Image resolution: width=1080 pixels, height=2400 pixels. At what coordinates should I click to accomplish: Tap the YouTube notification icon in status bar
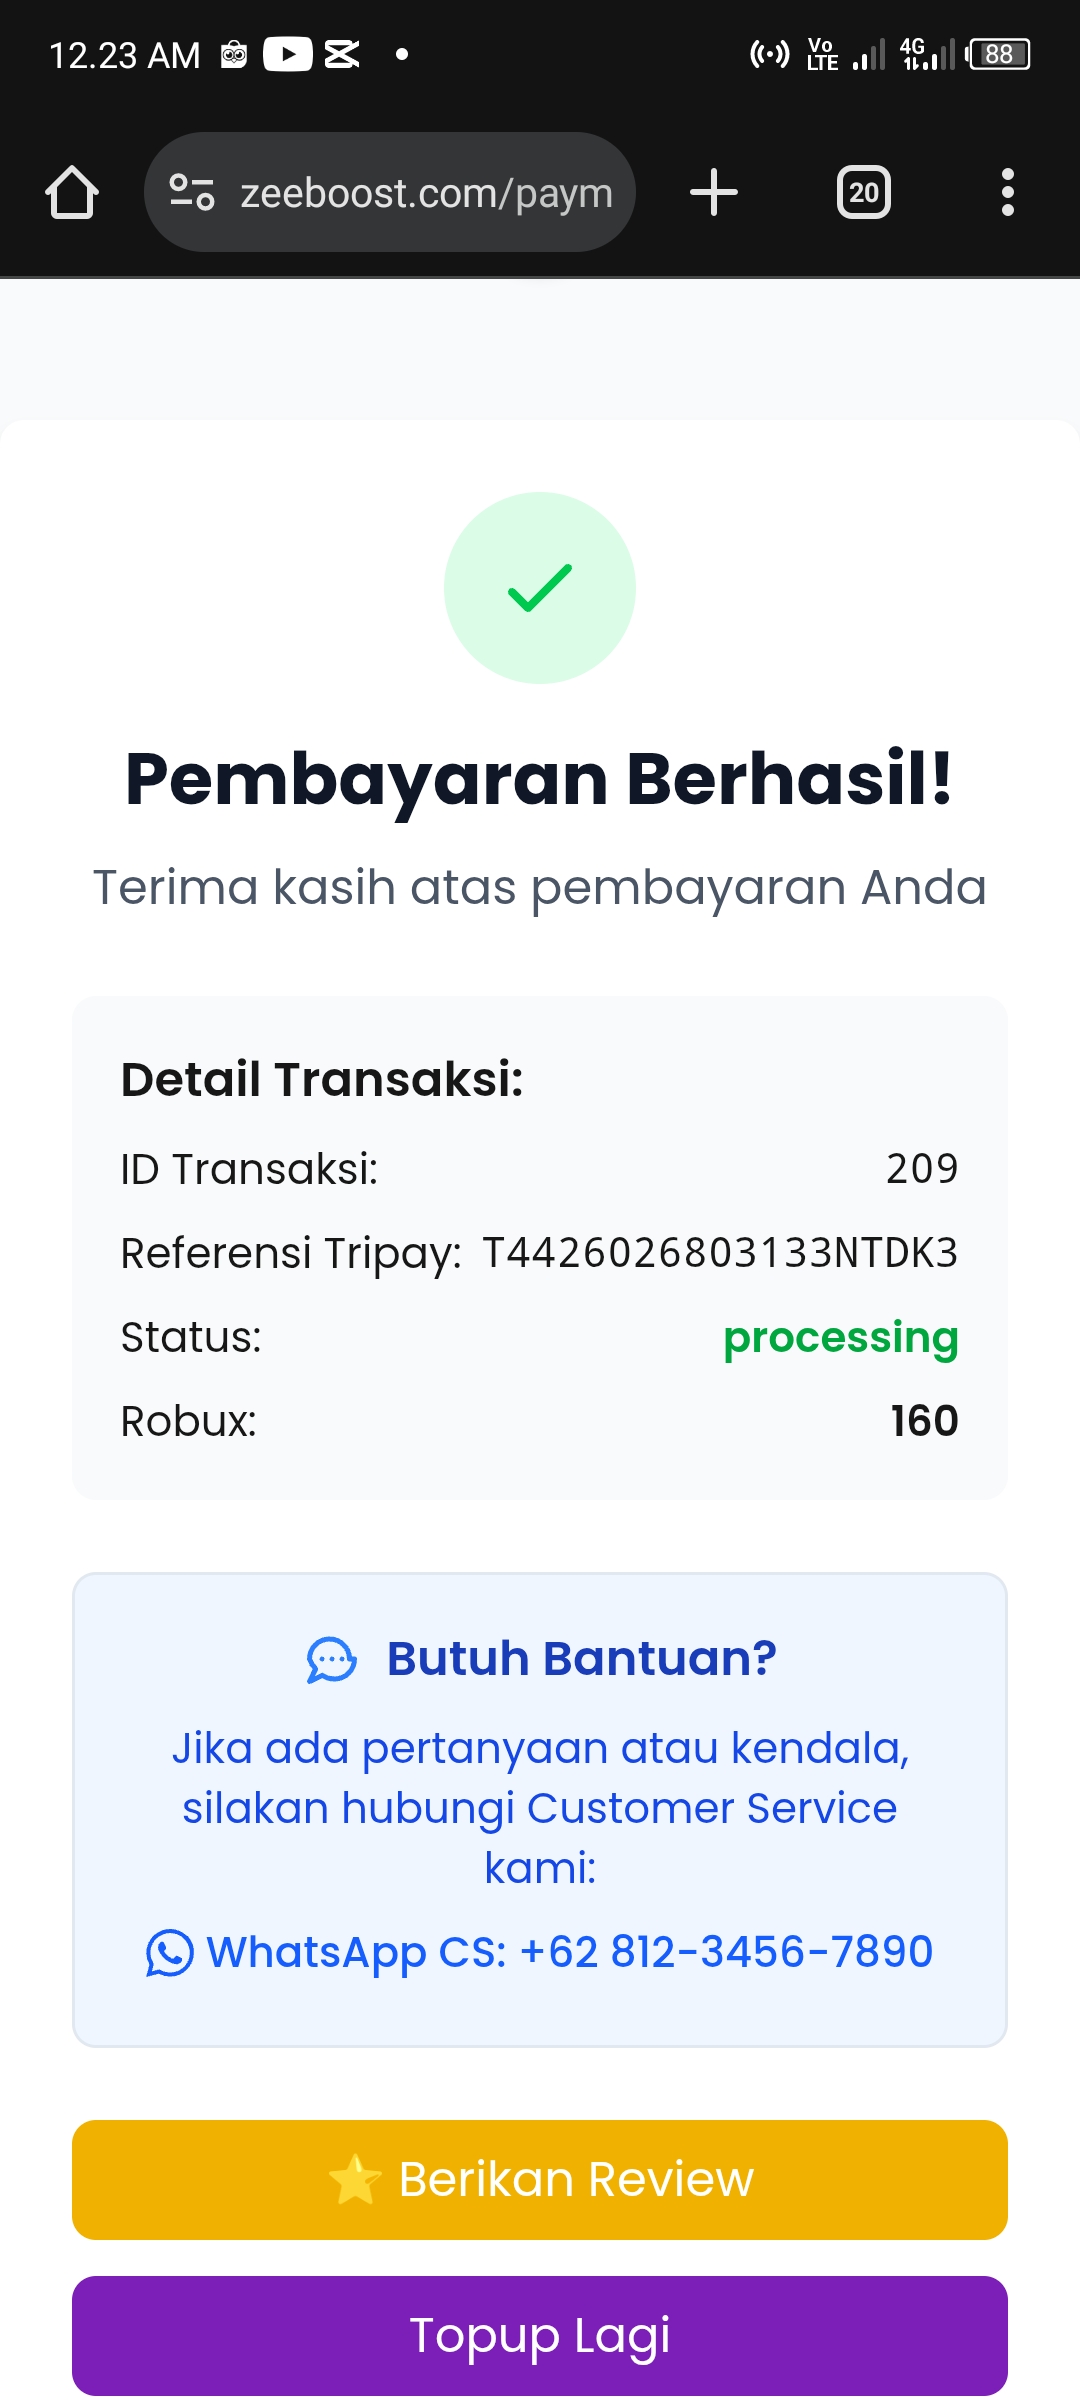[288, 54]
